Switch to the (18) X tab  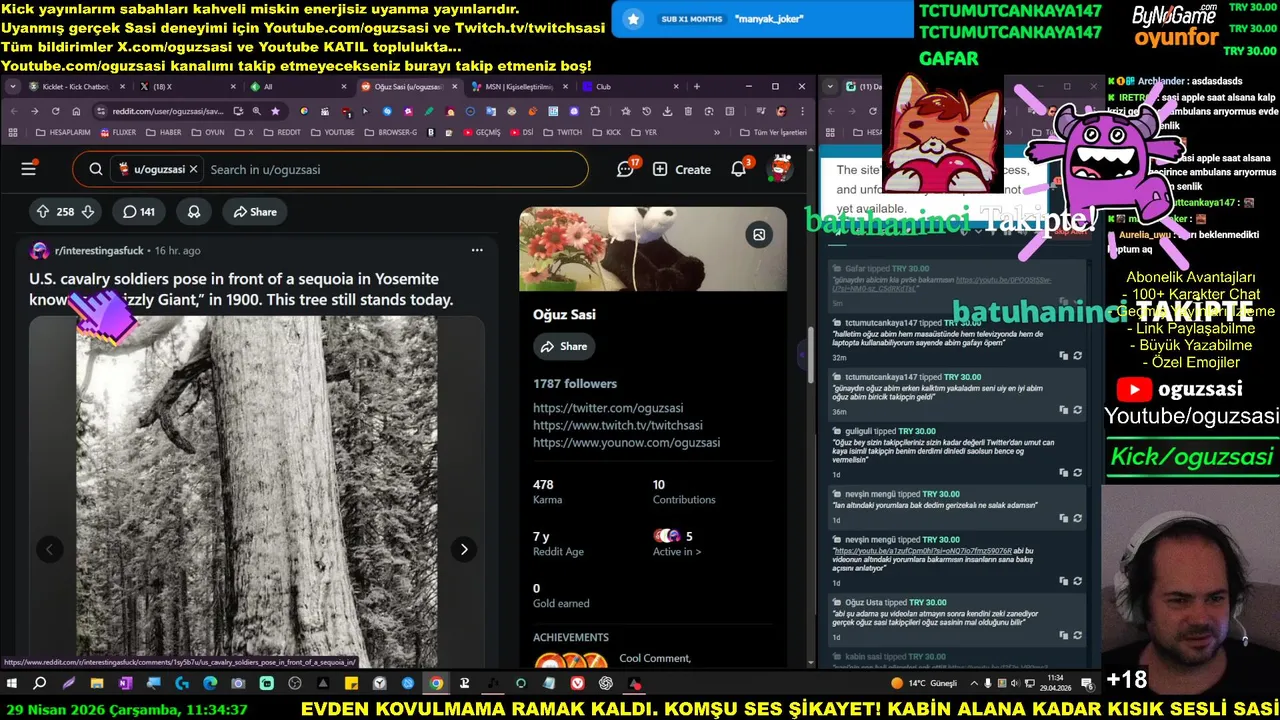point(187,87)
